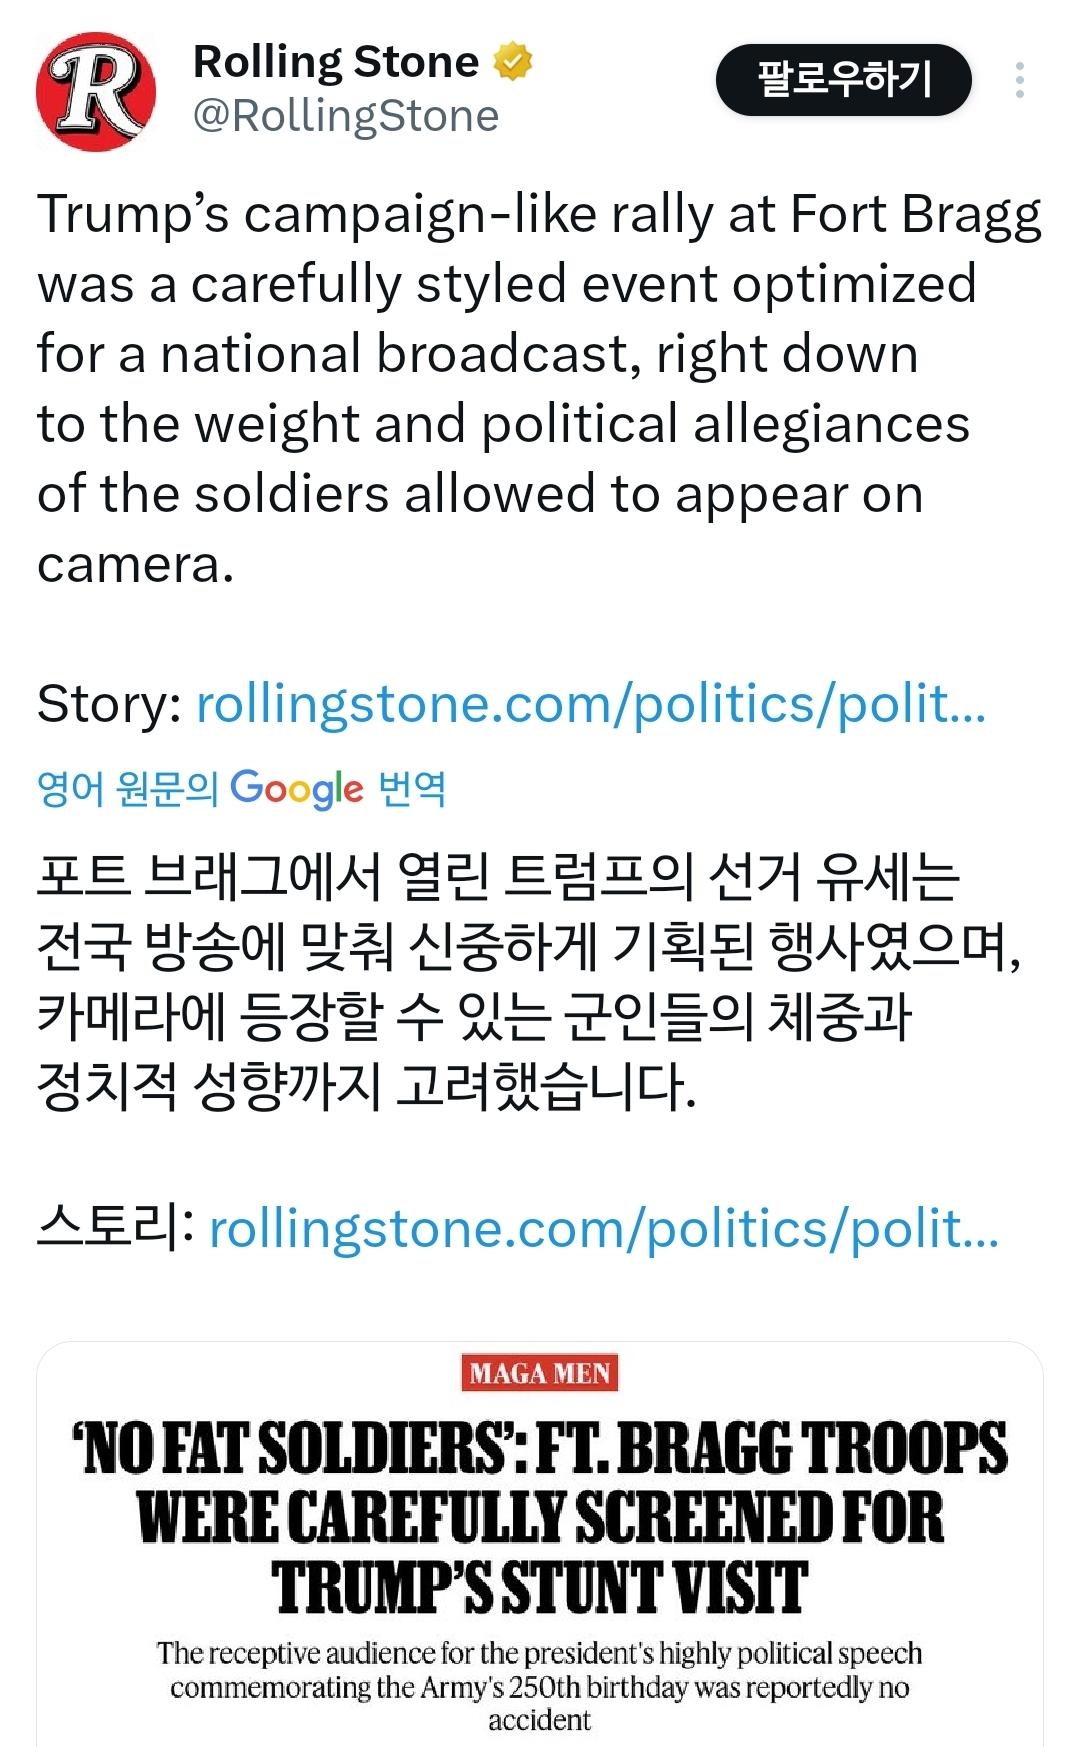Open the rollingstone.com link after '스토리:'

click(x=603, y=1229)
